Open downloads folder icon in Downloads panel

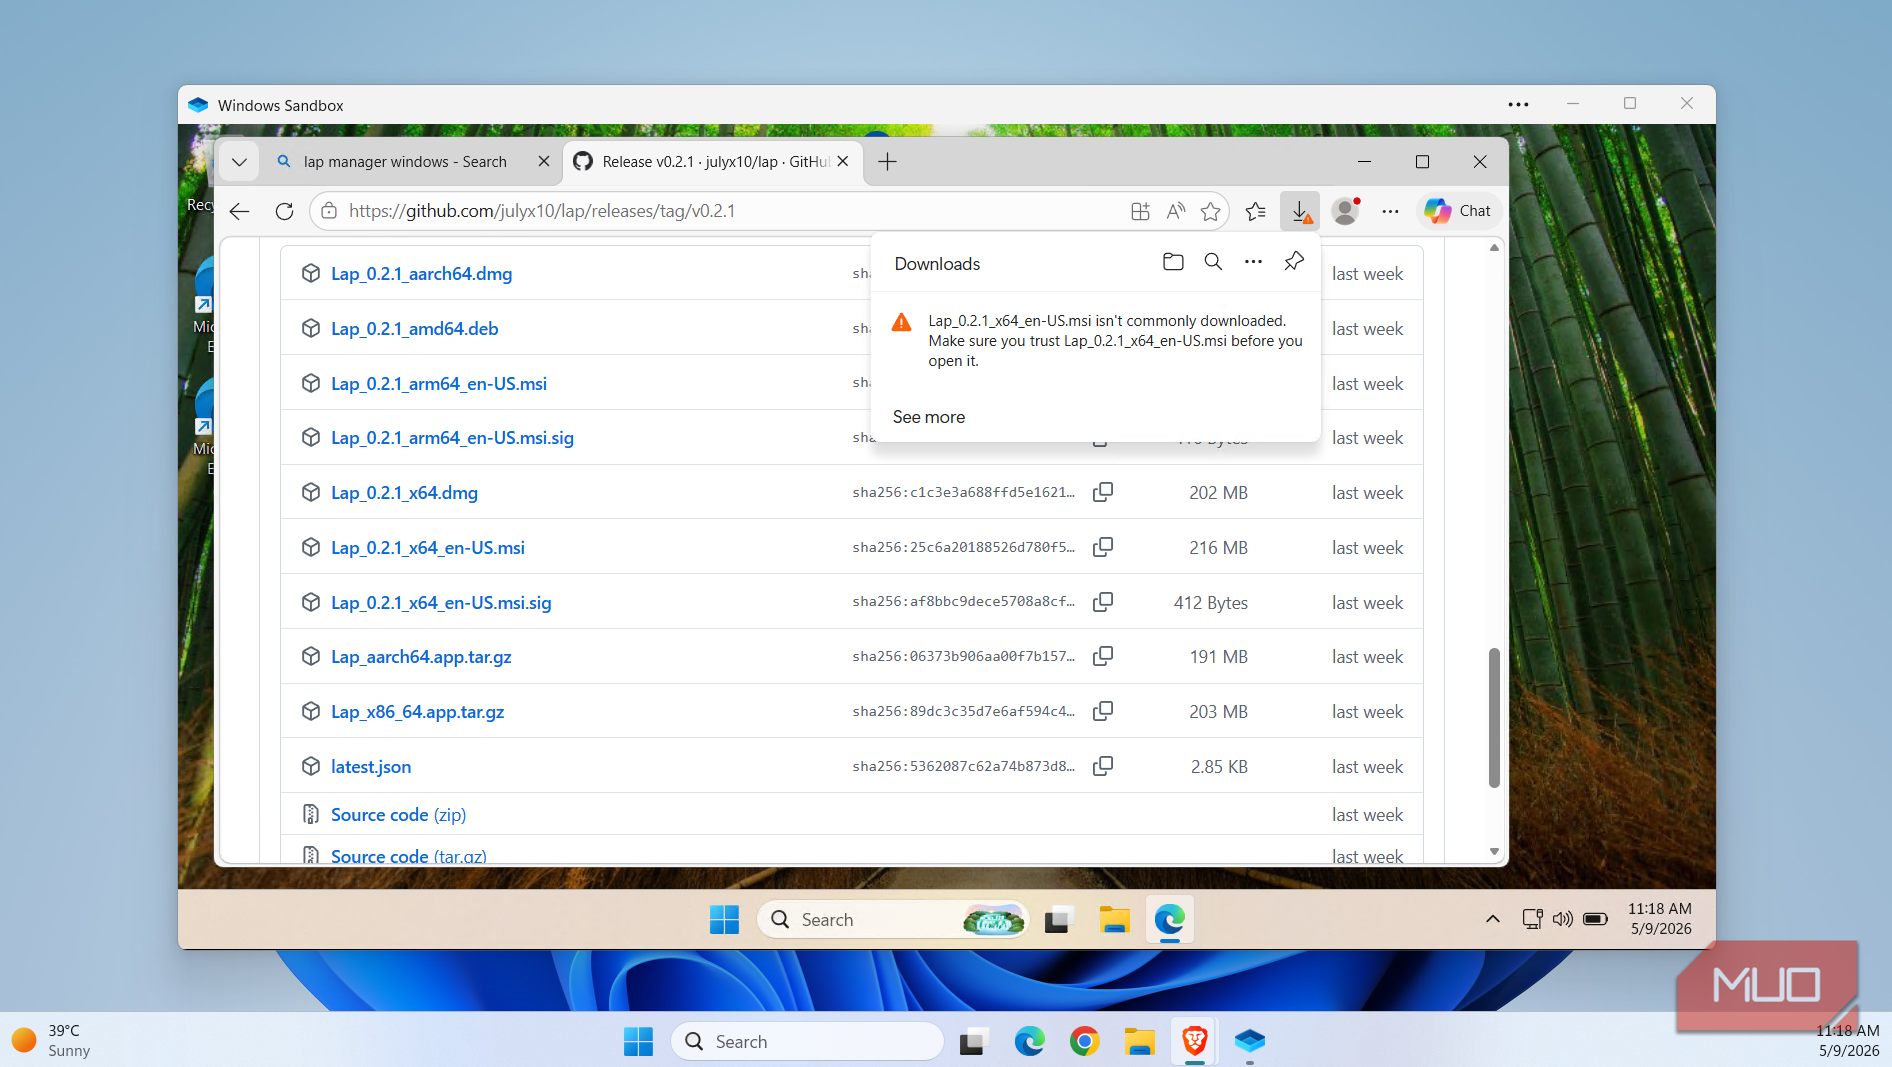coord(1173,262)
